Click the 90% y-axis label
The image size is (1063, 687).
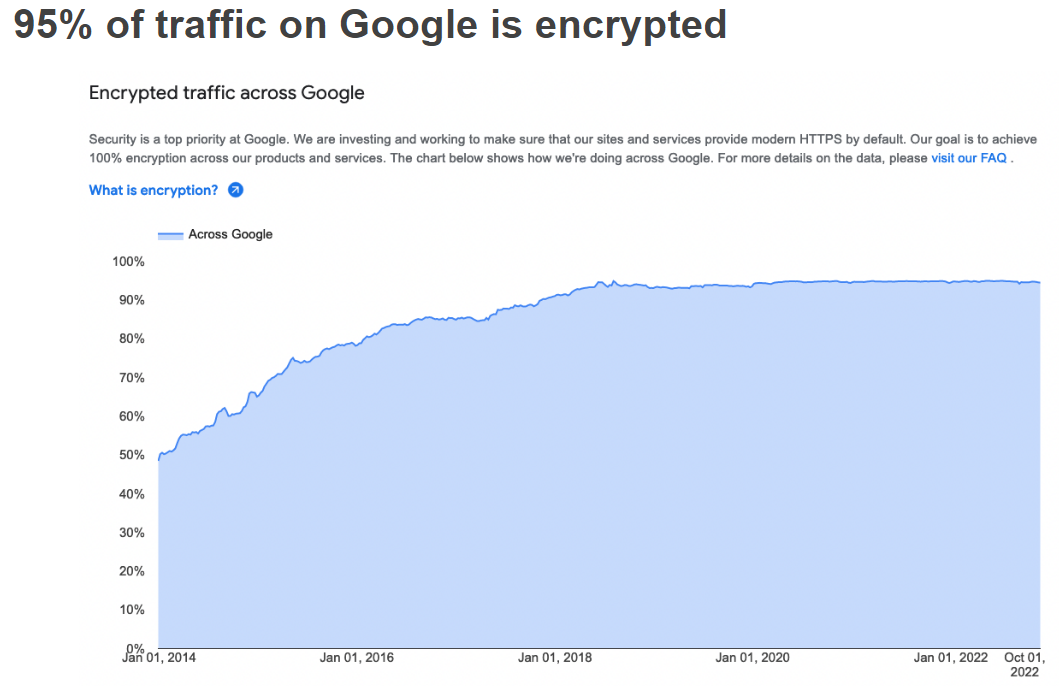click(x=130, y=300)
